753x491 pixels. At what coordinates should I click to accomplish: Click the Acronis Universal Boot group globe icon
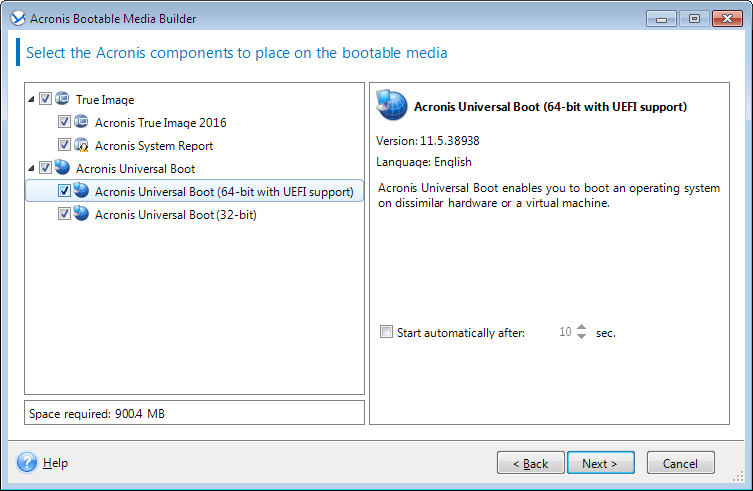[x=62, y=168]
